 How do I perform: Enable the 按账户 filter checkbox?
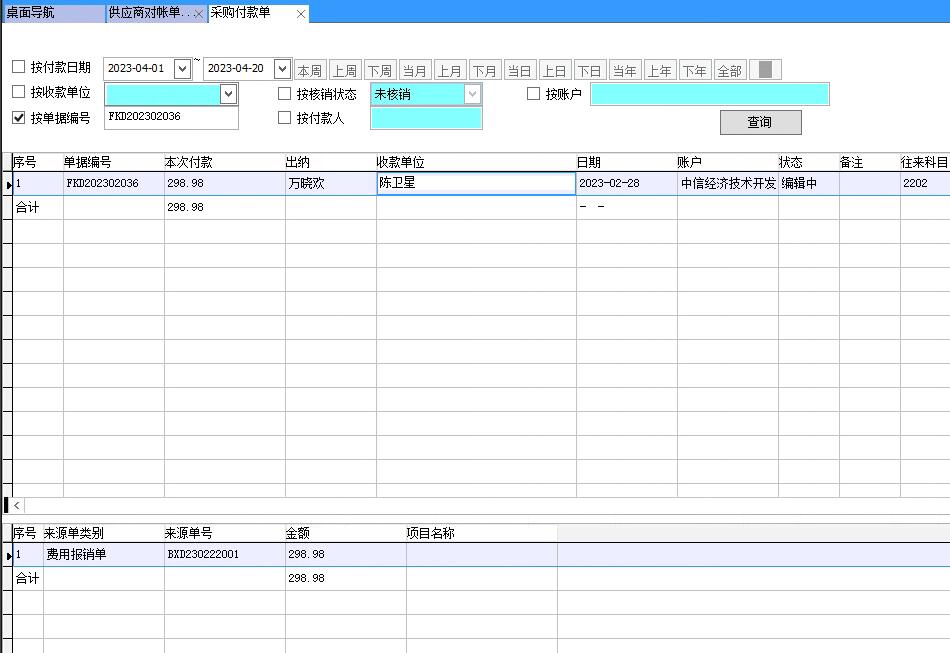533,94
